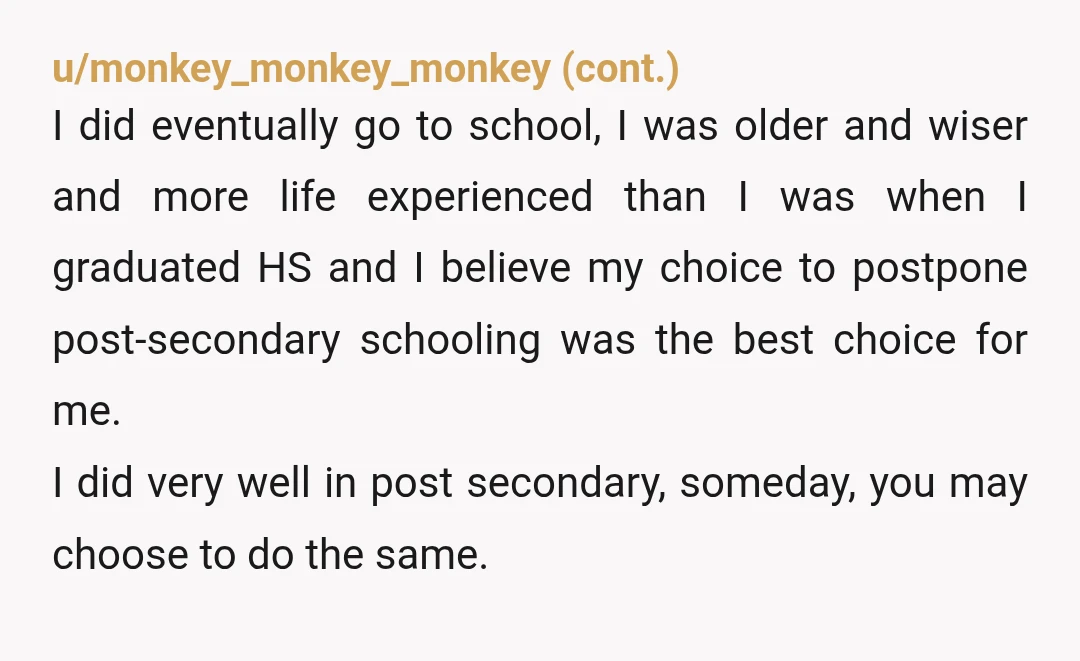Click the hyphenated word "post-secondary"
This screenshot has width=1080, height=661.
coord(196,342)
